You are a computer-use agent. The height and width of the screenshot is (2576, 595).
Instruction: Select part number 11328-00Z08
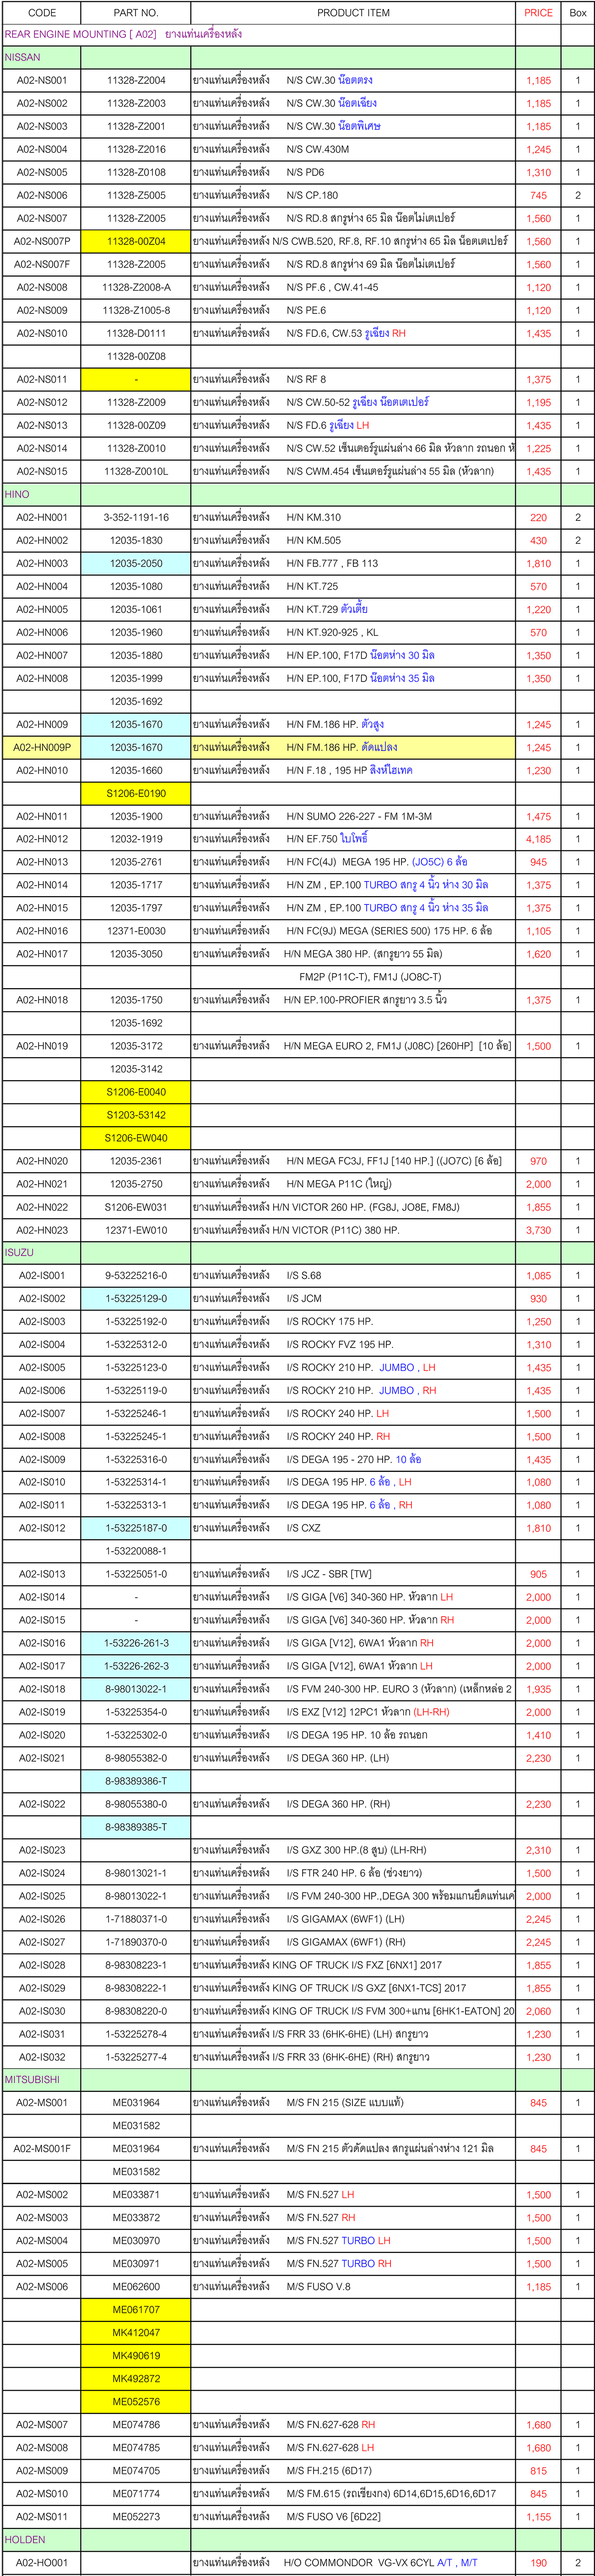[136, 356]
